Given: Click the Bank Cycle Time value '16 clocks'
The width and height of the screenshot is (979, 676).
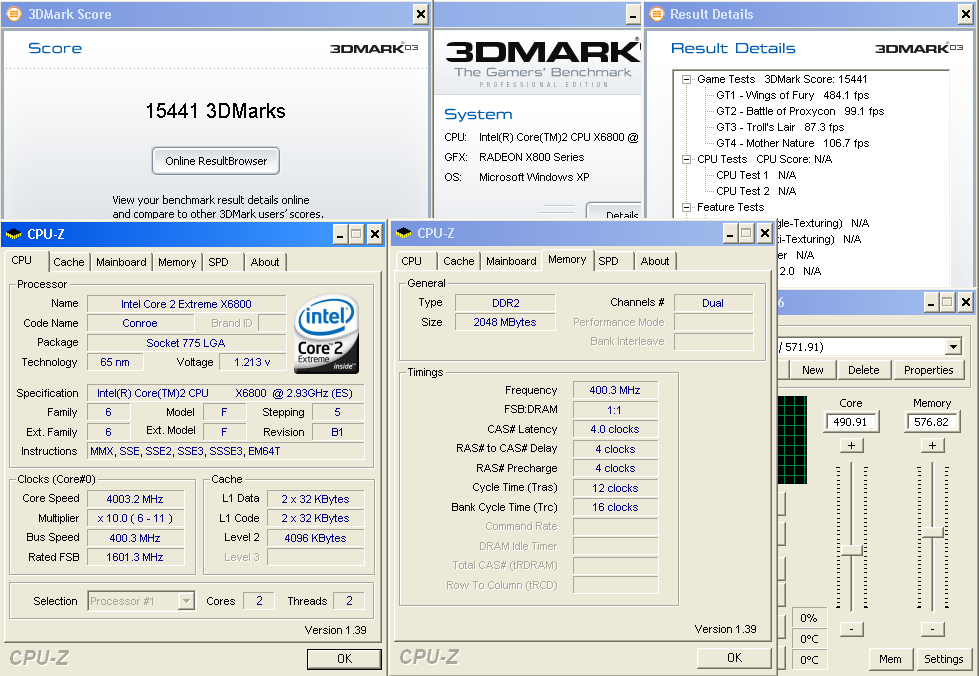Looking at the screenshot, I should 615,507.
